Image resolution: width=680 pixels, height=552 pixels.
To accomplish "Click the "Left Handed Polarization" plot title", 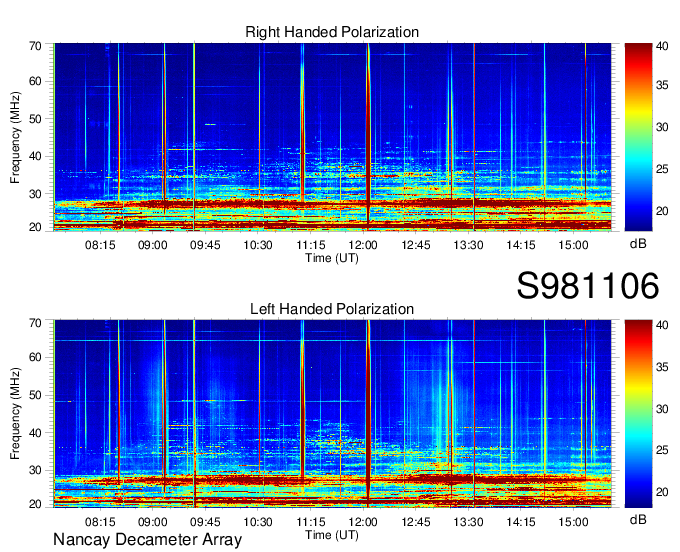I will point(332,309).
